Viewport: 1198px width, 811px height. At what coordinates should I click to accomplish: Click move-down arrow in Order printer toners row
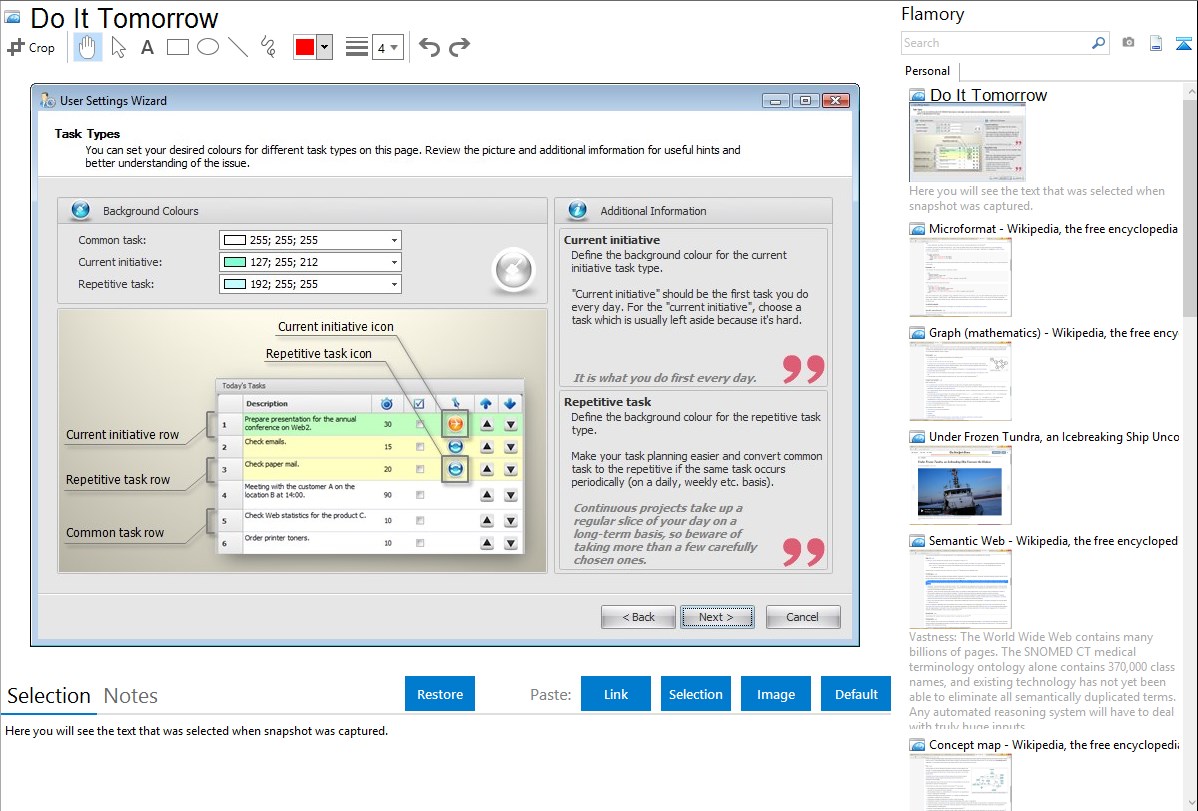[511, 543]
